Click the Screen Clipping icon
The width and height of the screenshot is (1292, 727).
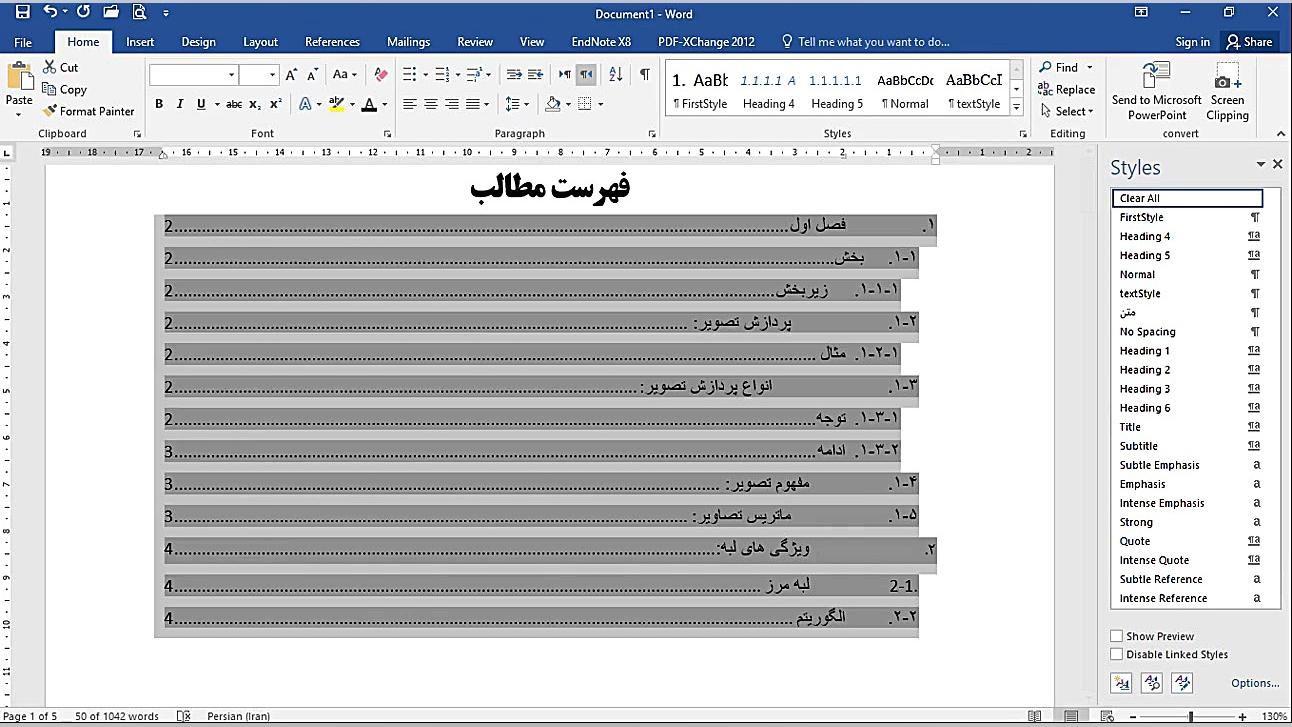[x=1226, y=90]
